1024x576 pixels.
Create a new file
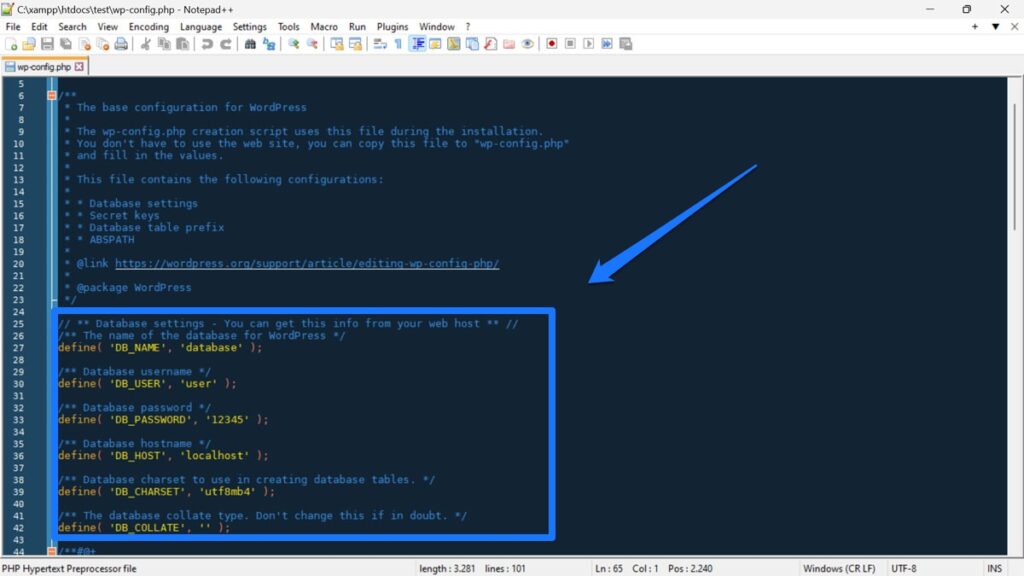coord(10,43)
